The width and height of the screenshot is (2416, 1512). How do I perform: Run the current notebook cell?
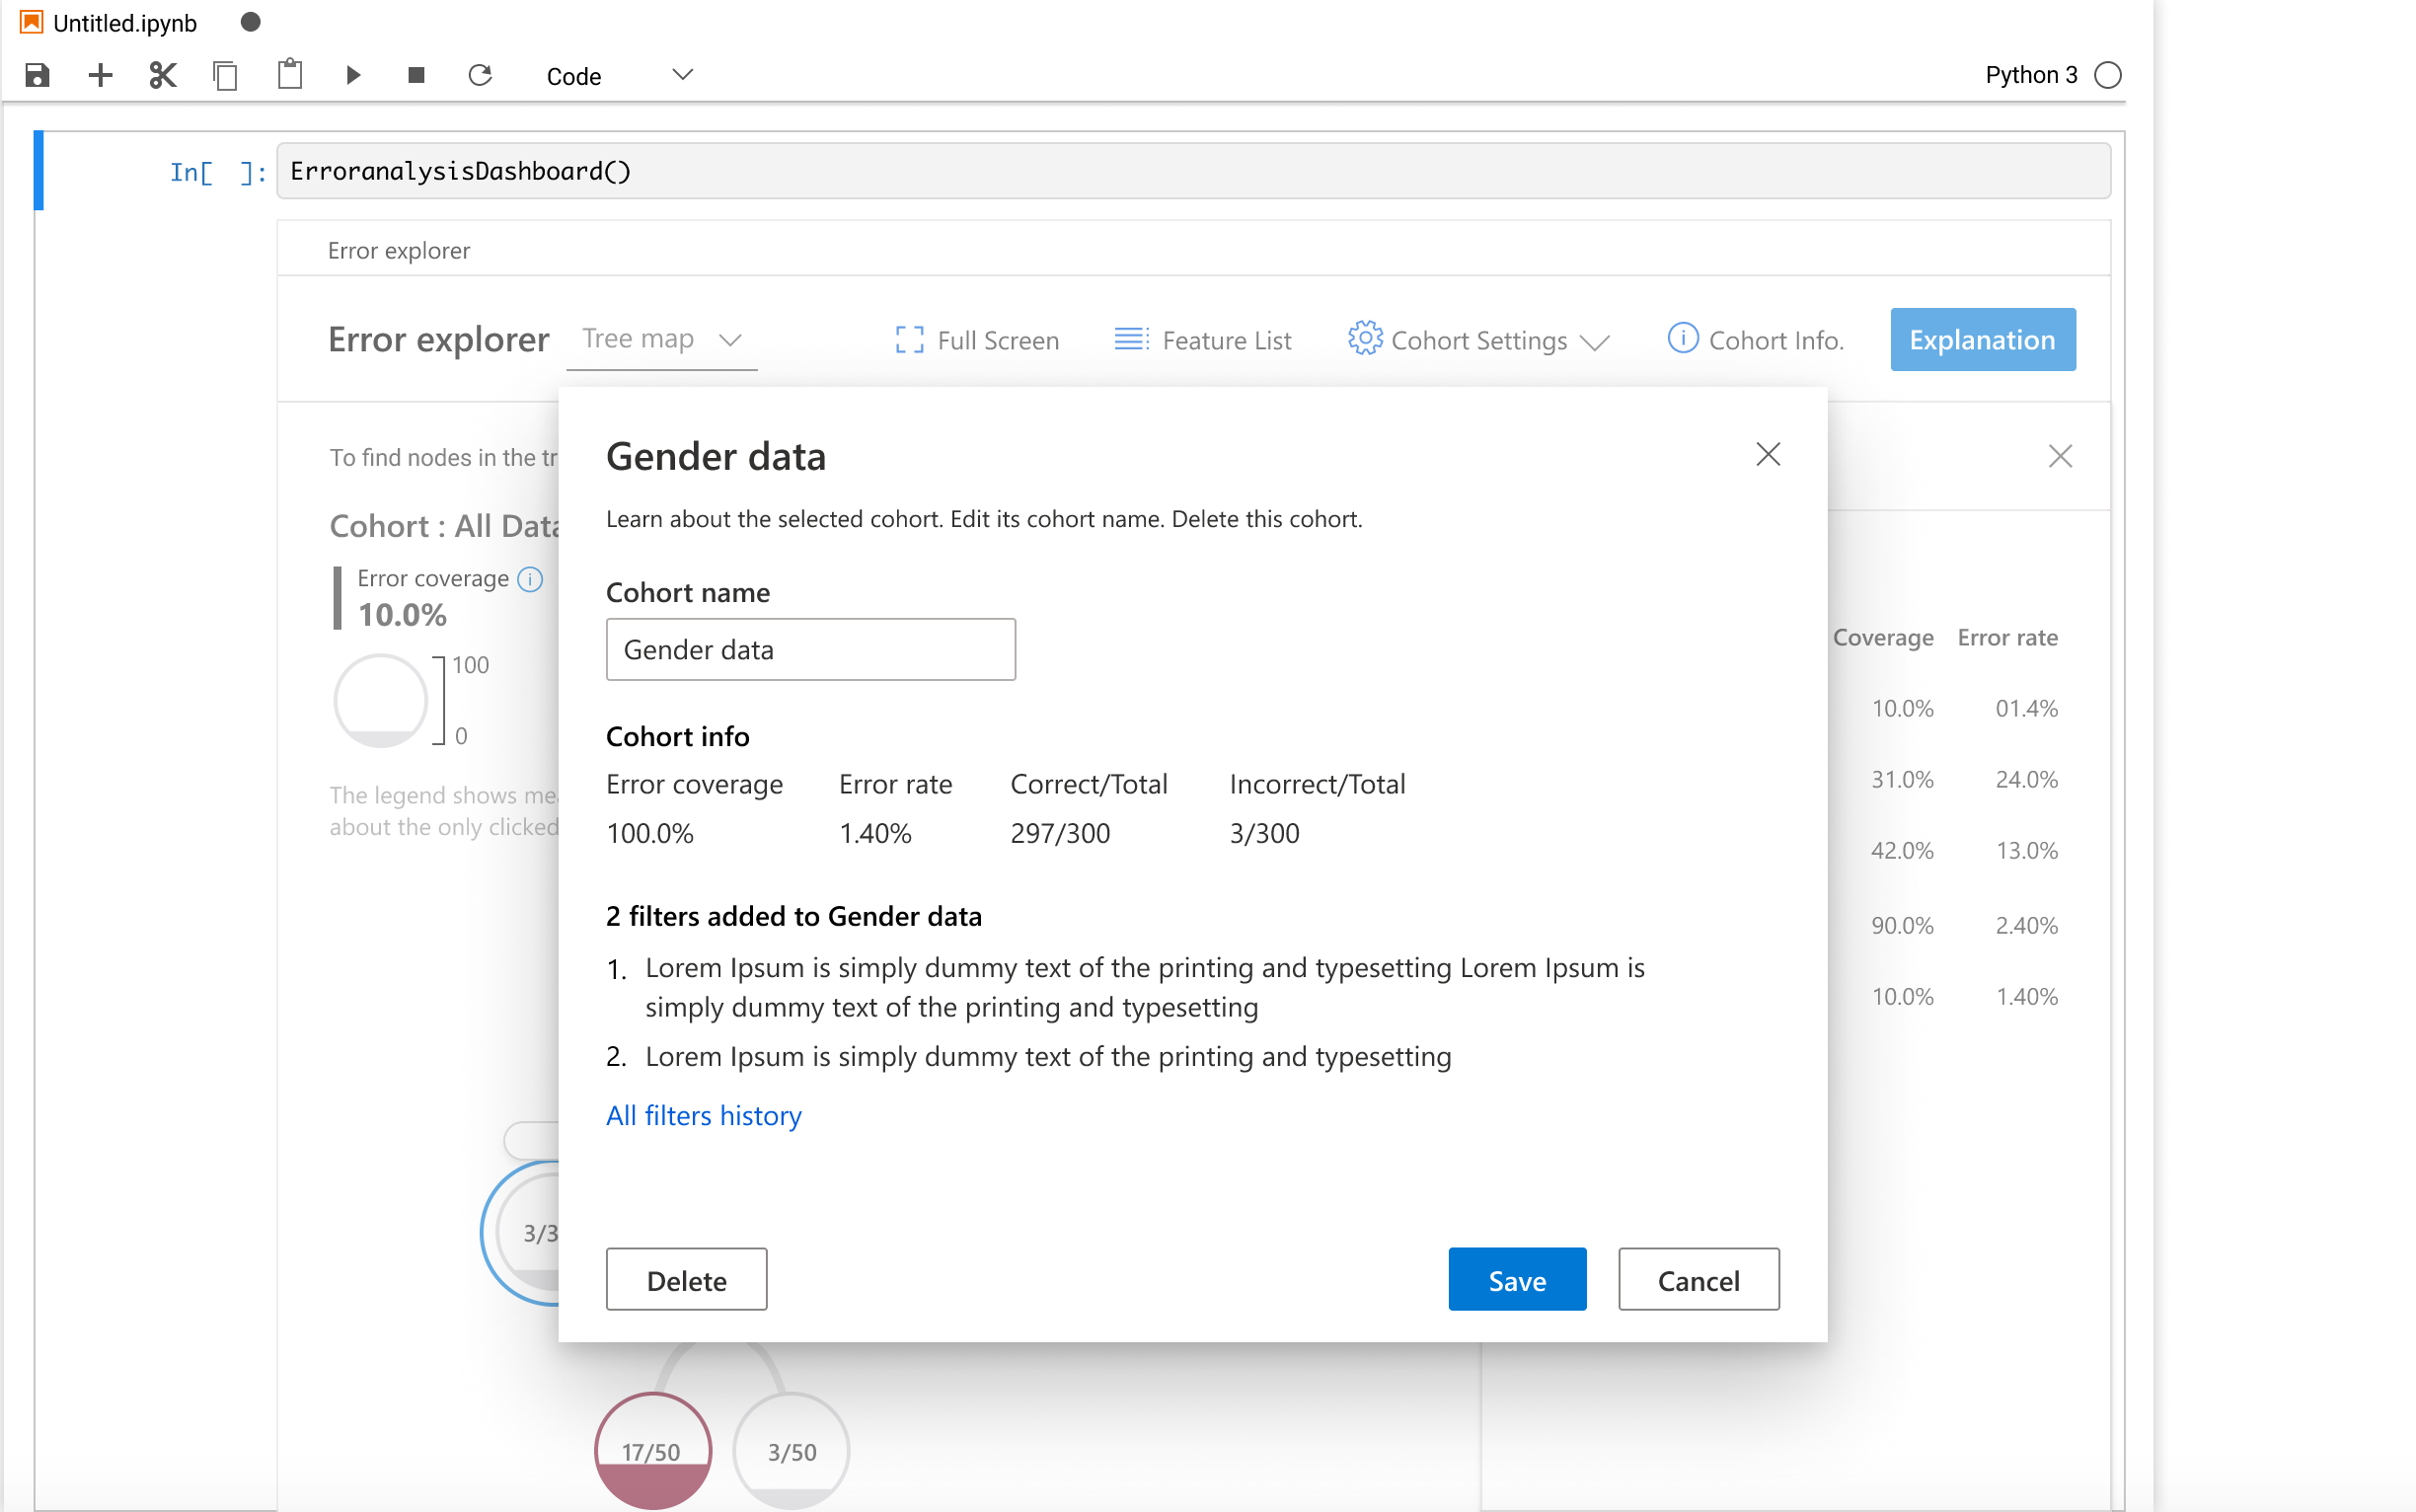pyautogui.click(x=352, y=75)
